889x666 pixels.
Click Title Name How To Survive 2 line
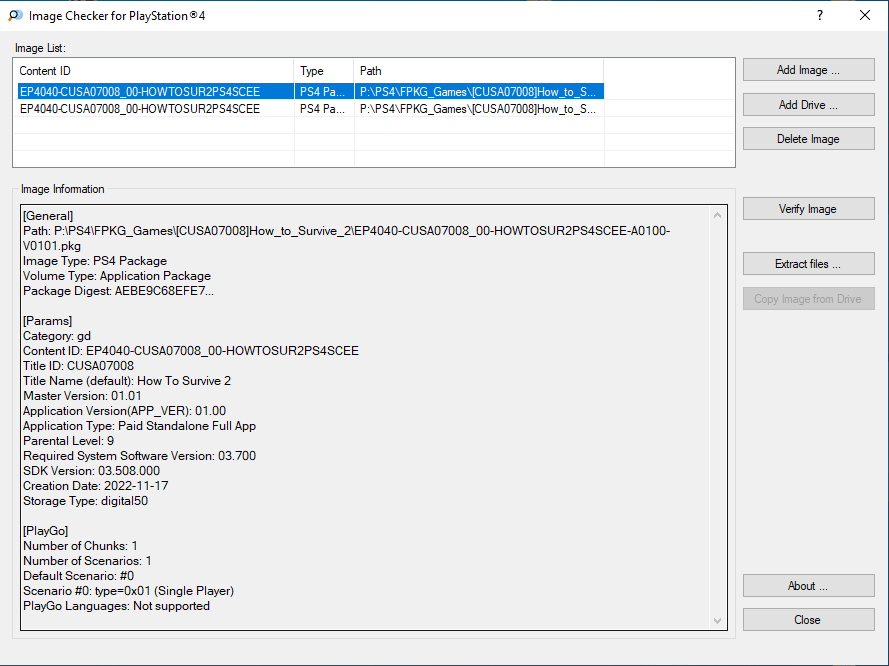127,381
